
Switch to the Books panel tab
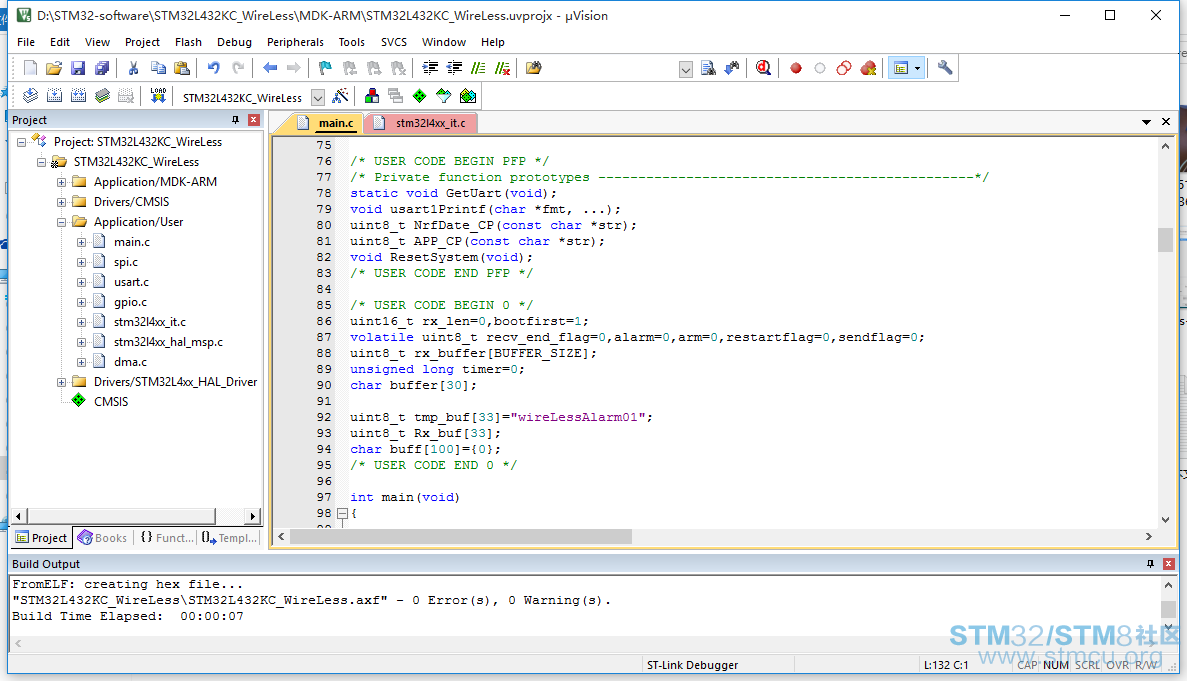click(x=103, y=538)
